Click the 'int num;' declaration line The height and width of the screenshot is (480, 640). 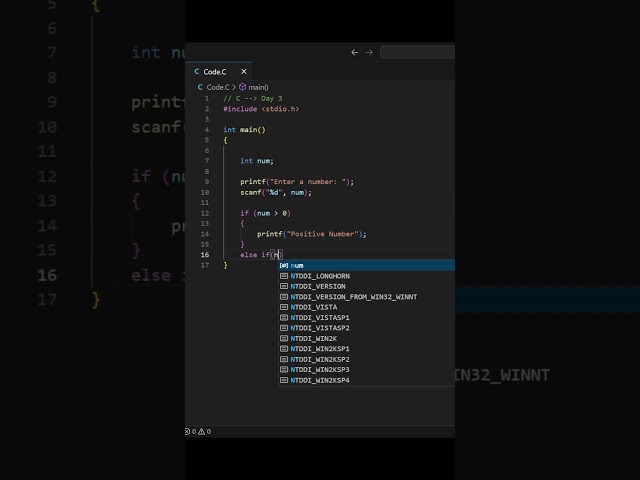pyautogui.click(x=257, y=161)
